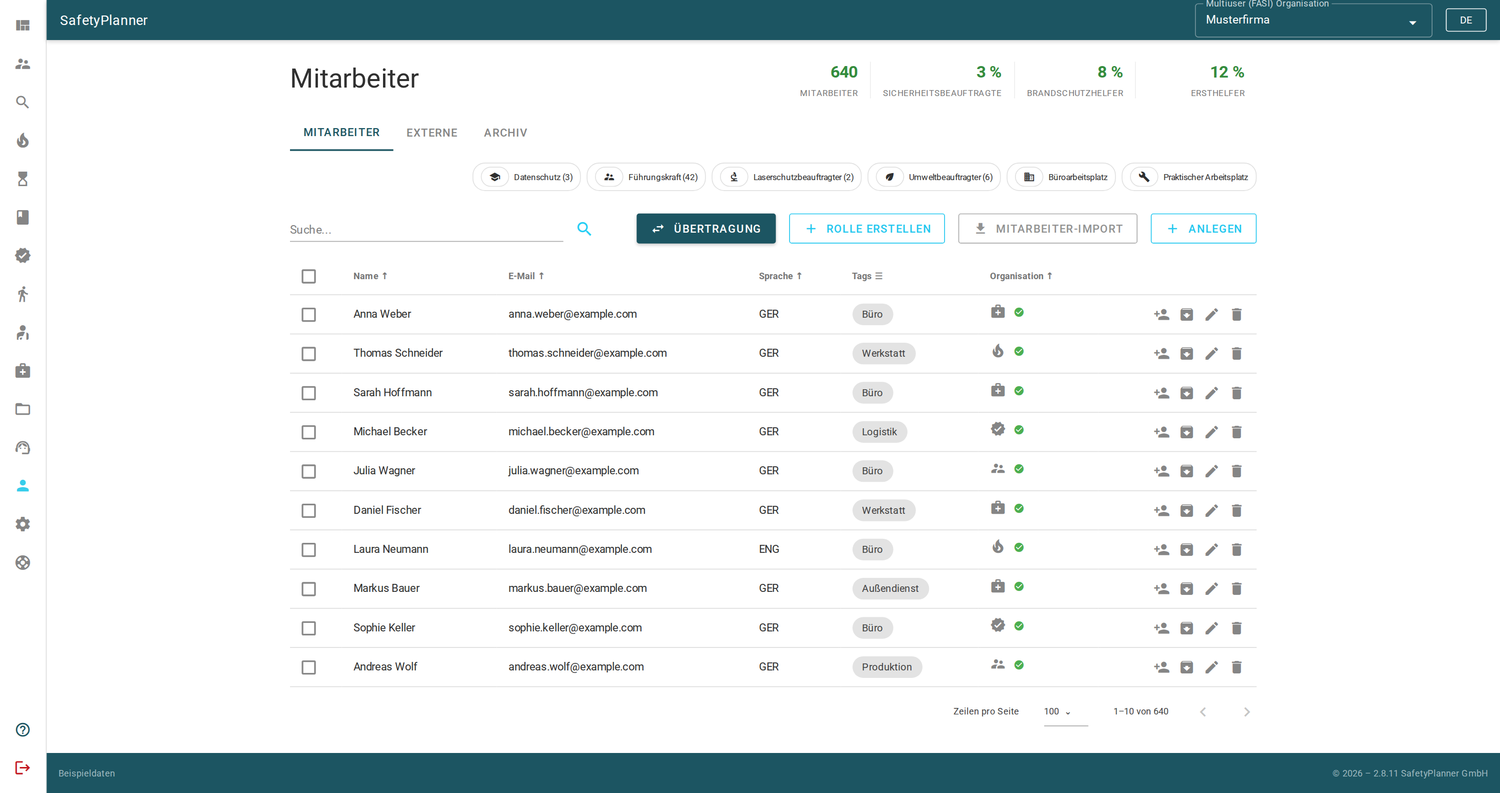Click the Anlegen button

(x=1204, y=229)
